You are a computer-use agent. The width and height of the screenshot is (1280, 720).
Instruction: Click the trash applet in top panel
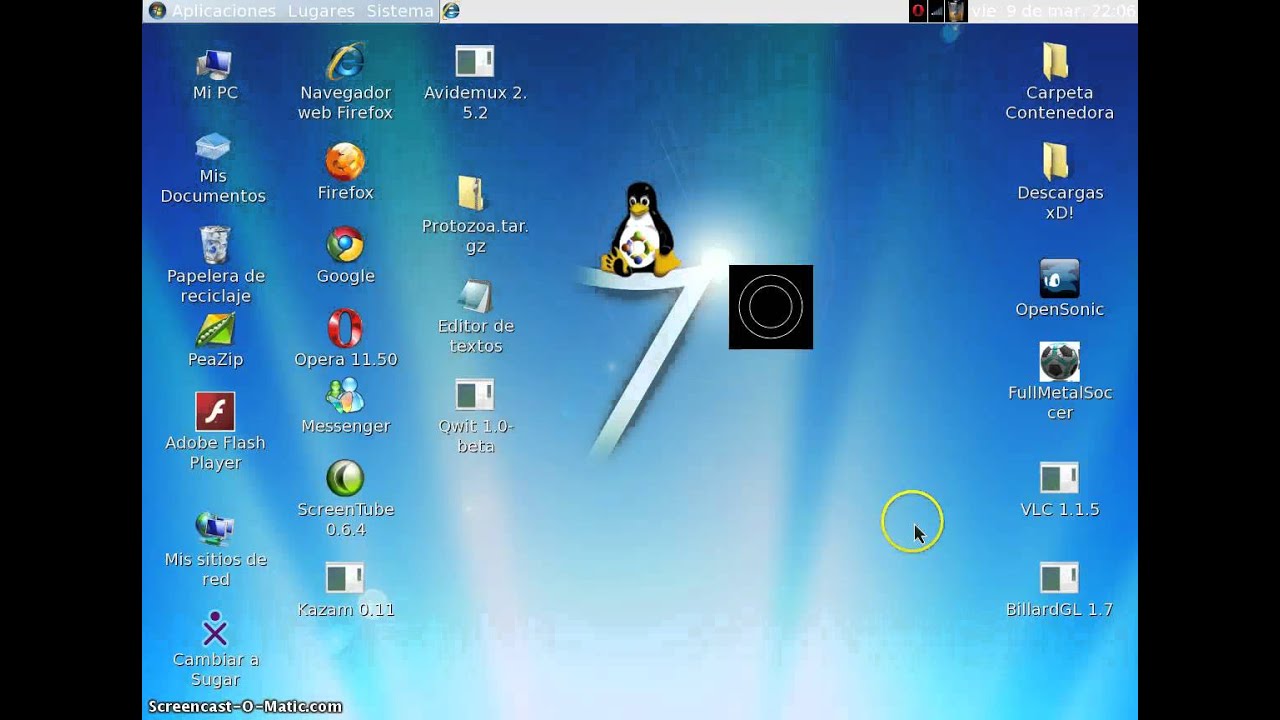[956, 11]
